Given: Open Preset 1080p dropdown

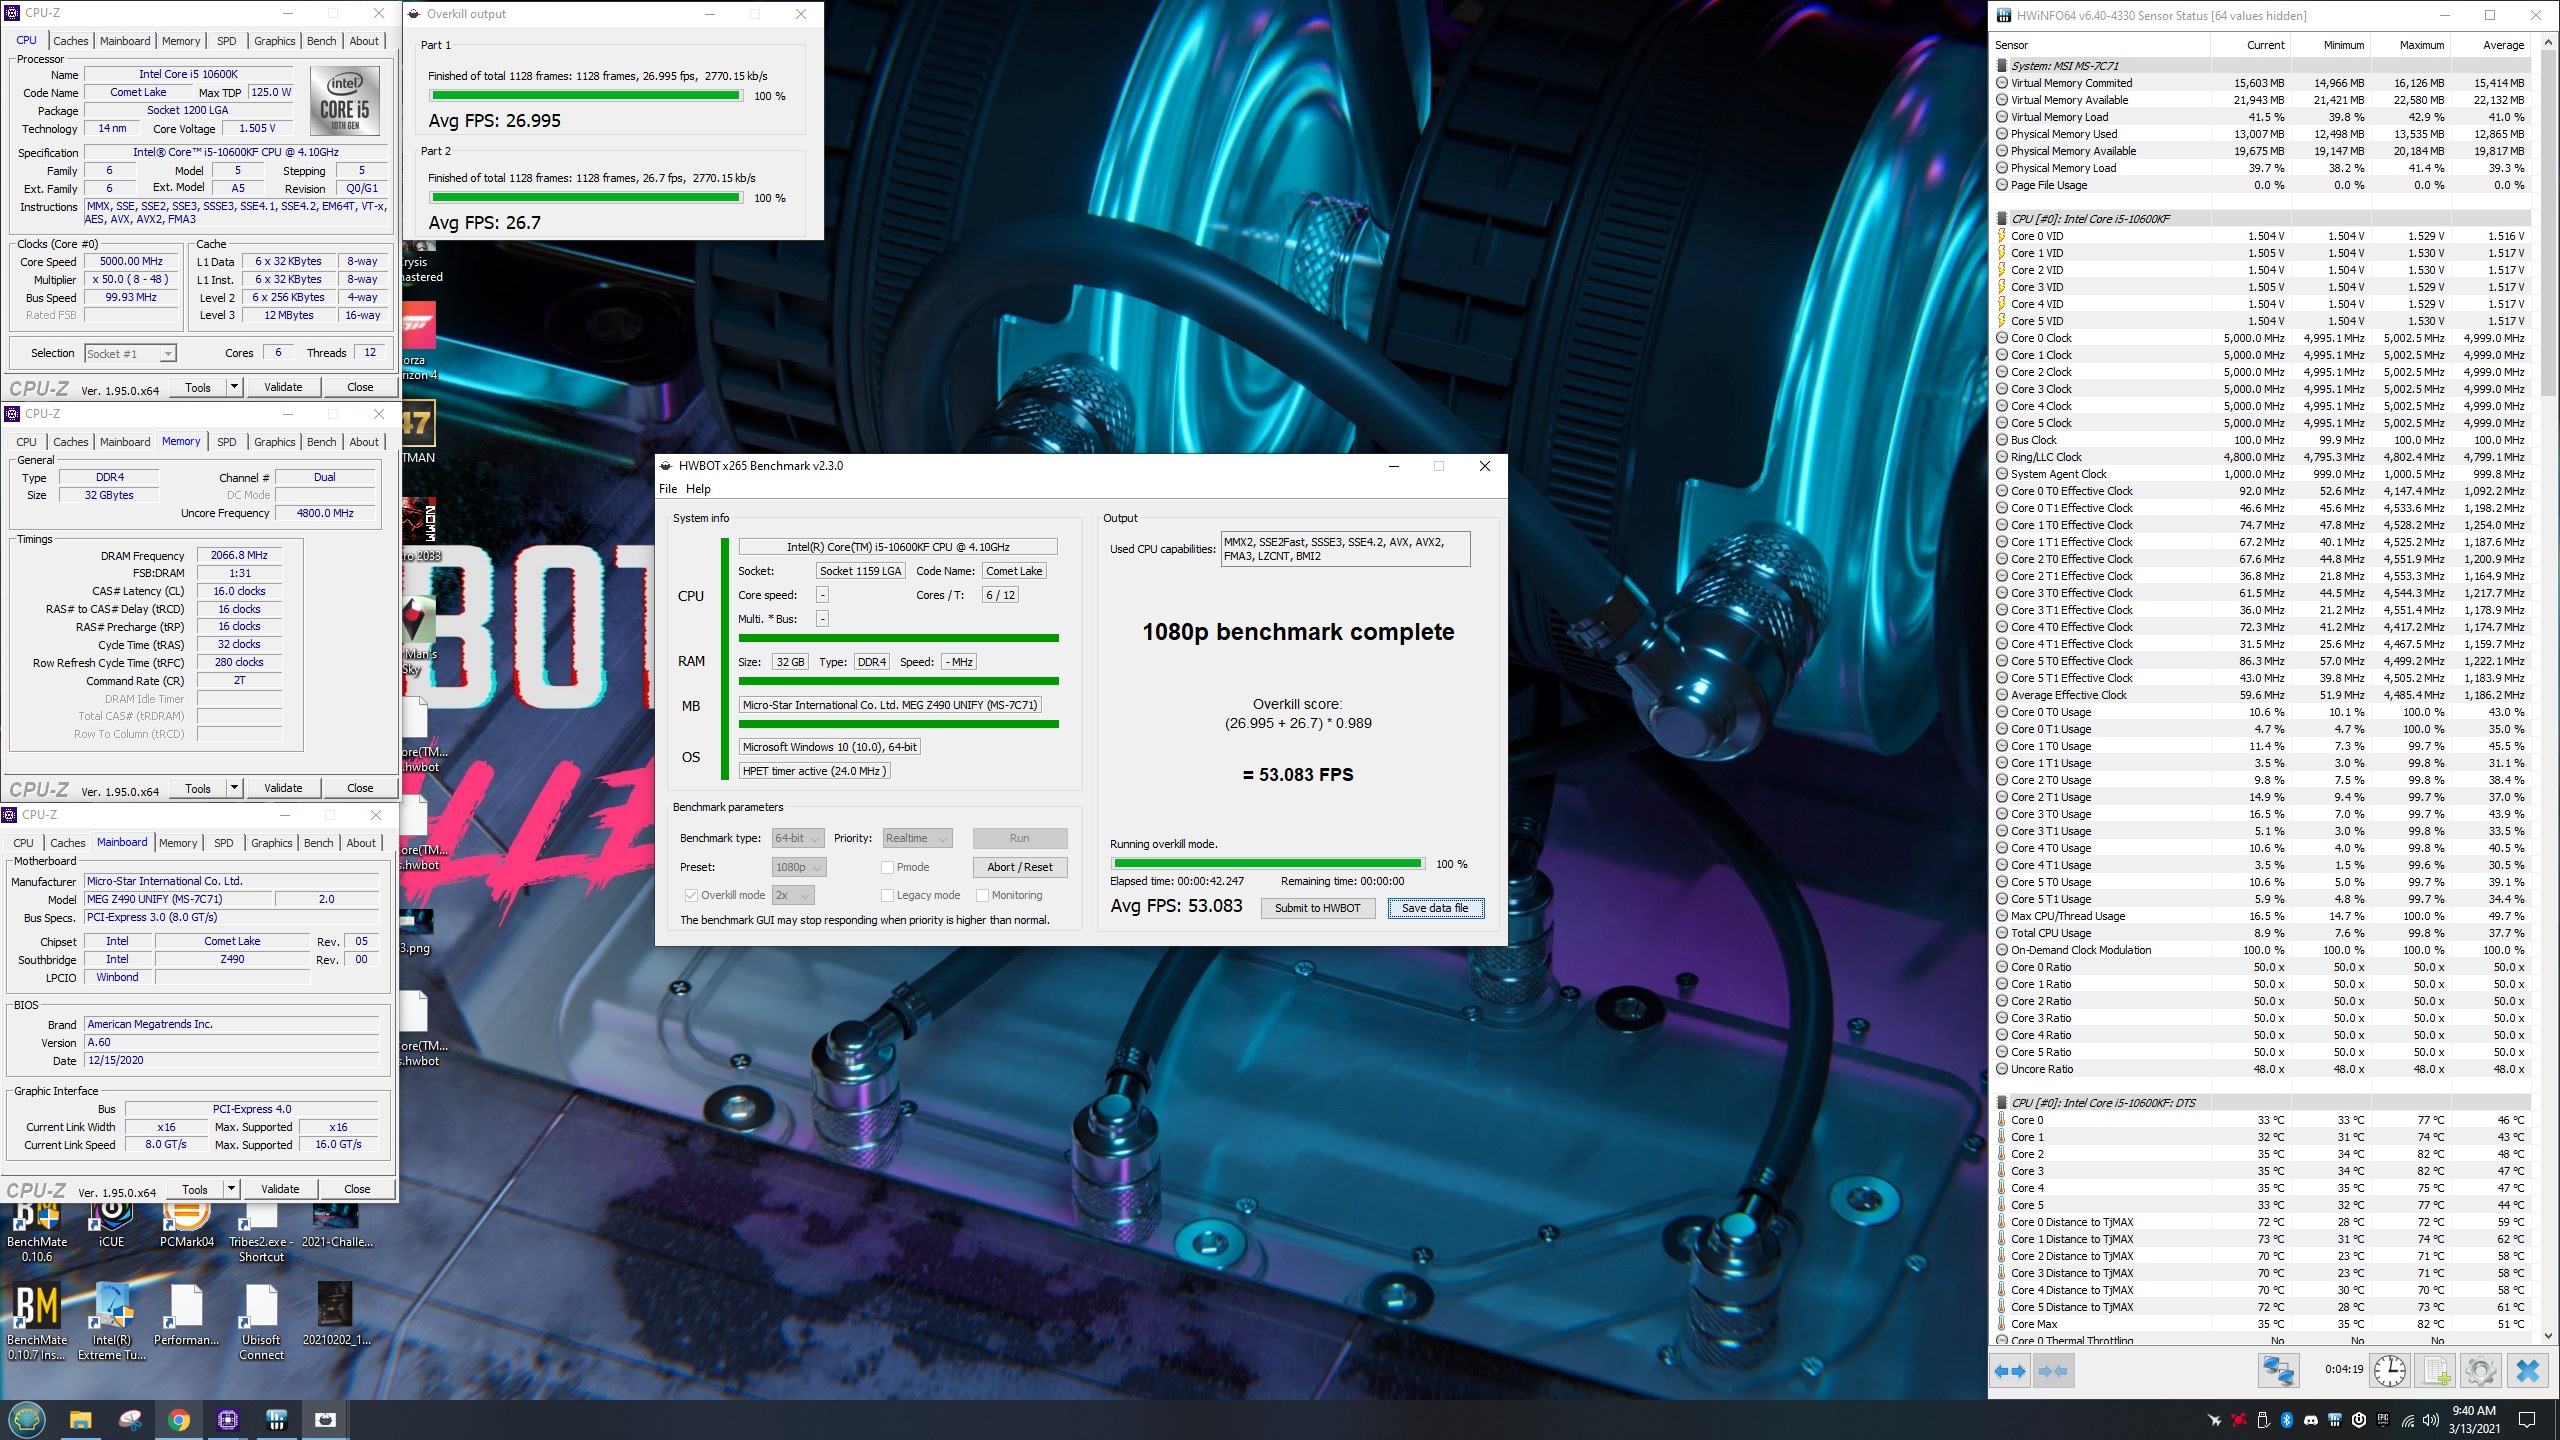Looking at the screenshot, I should (x=799, y=867).
